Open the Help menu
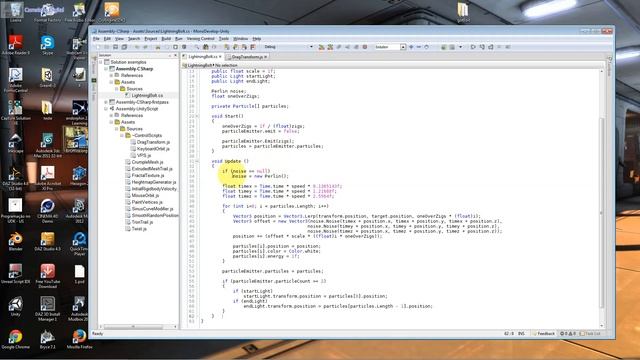Image resolution: width=640 pixels, height=360 pixels. click(256, 39)
